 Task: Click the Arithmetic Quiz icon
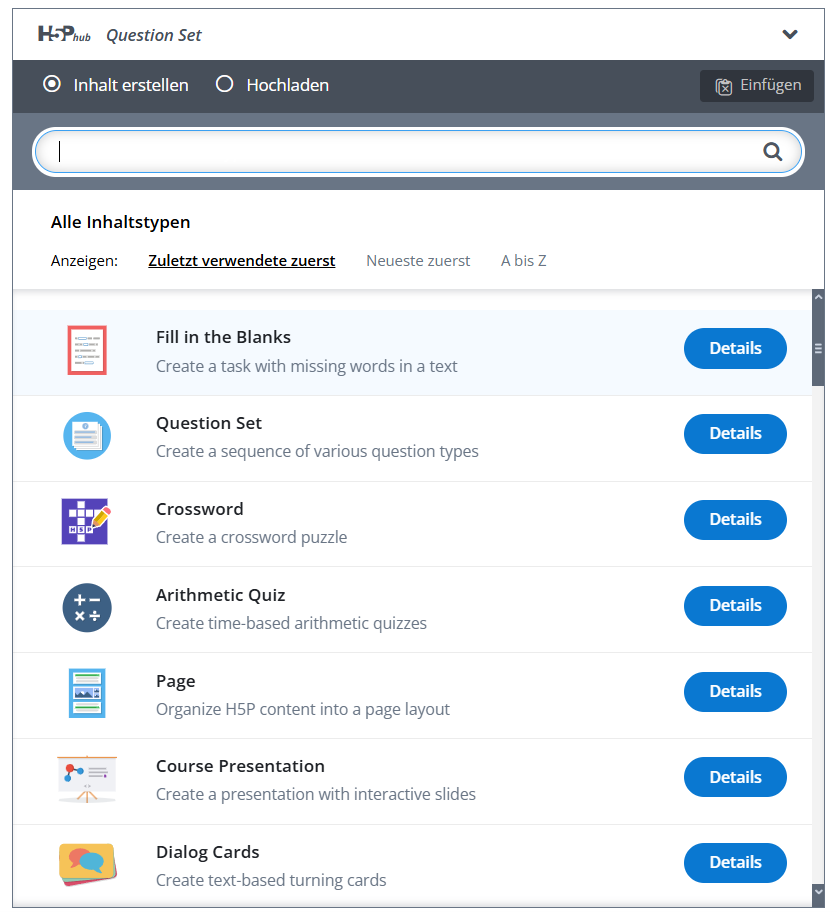[x=87, y=608]
